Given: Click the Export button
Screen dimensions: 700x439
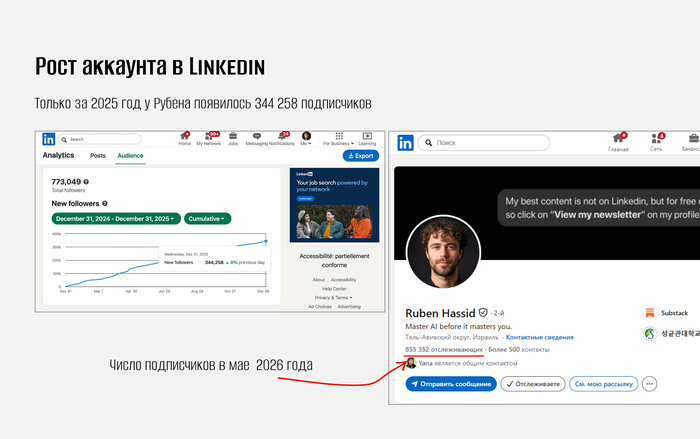Looking at the screenshot, I should 361,156.
